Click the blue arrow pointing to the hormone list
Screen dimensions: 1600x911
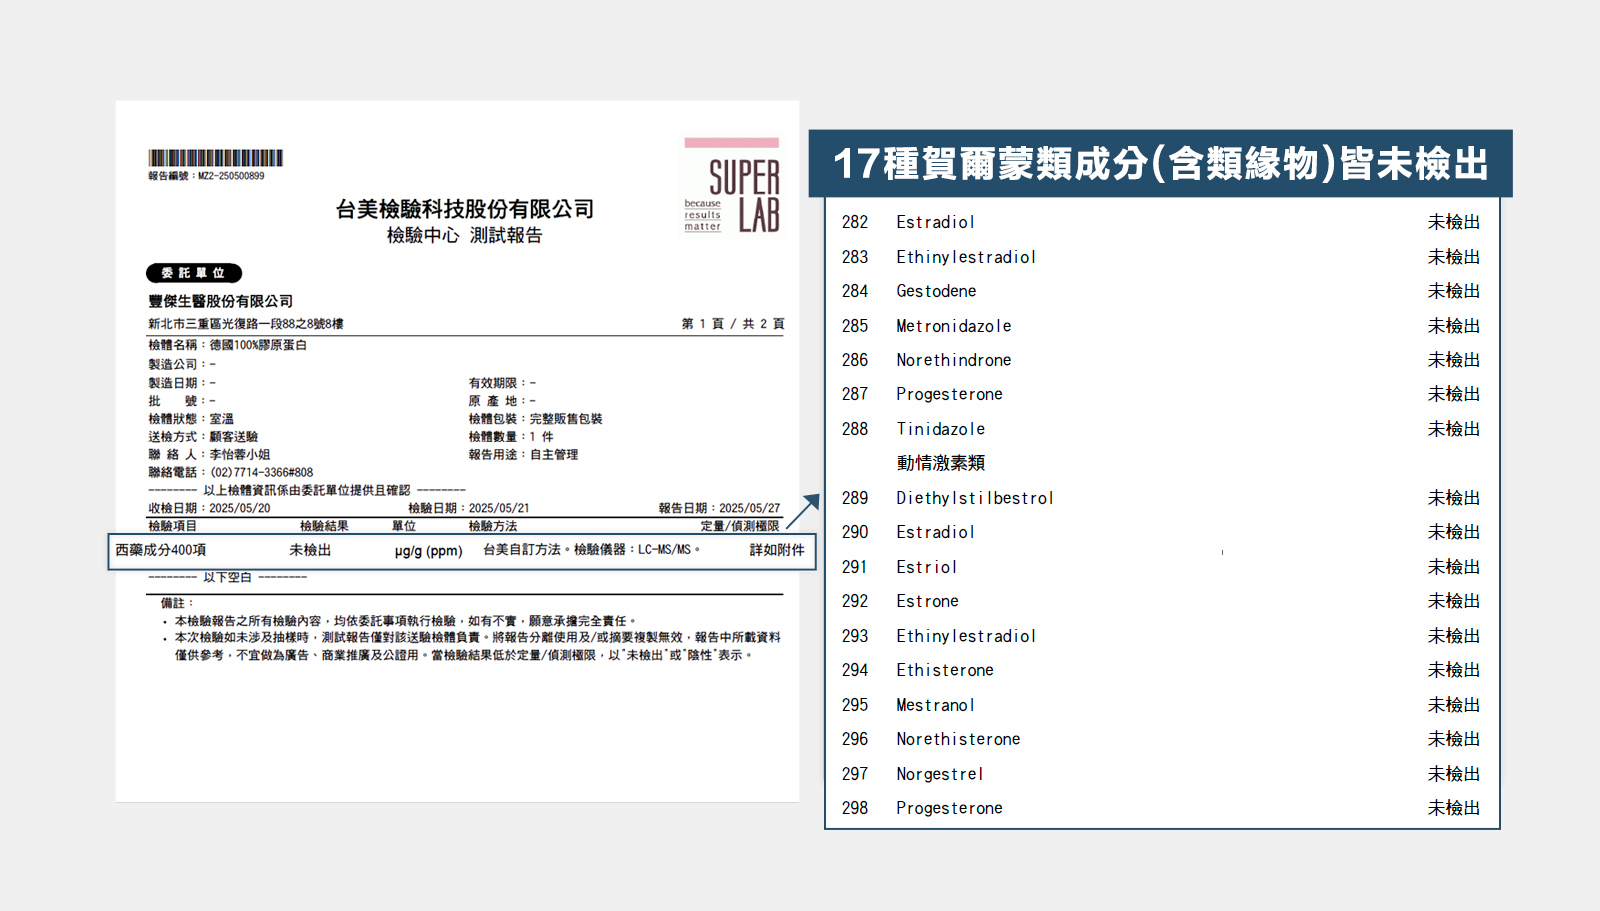[803, 510]
